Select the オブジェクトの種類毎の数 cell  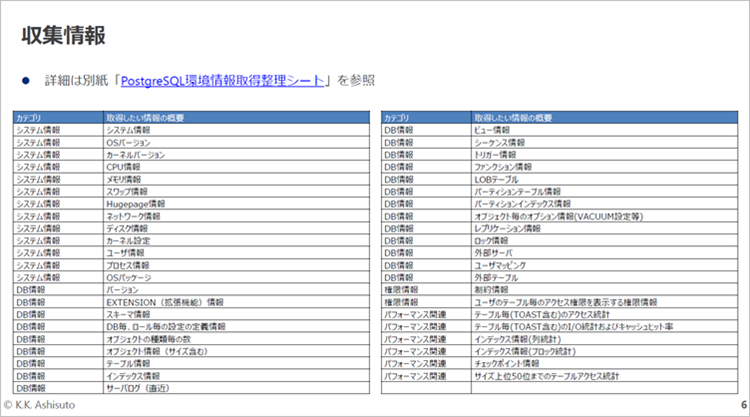(236, 339)
